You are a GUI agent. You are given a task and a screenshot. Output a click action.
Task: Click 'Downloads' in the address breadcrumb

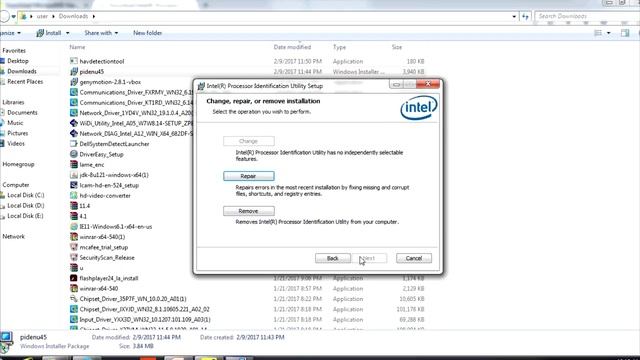[x=73, y=16]
